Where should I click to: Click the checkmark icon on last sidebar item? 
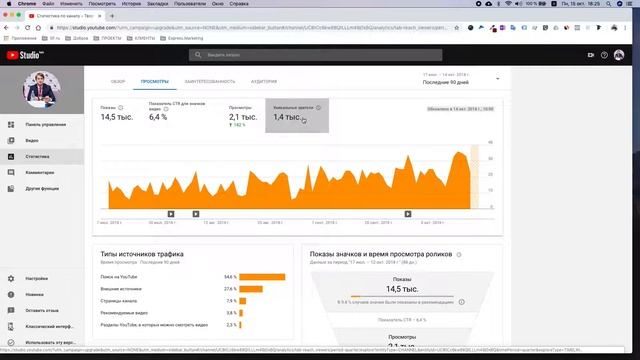[x=11, y=342]
